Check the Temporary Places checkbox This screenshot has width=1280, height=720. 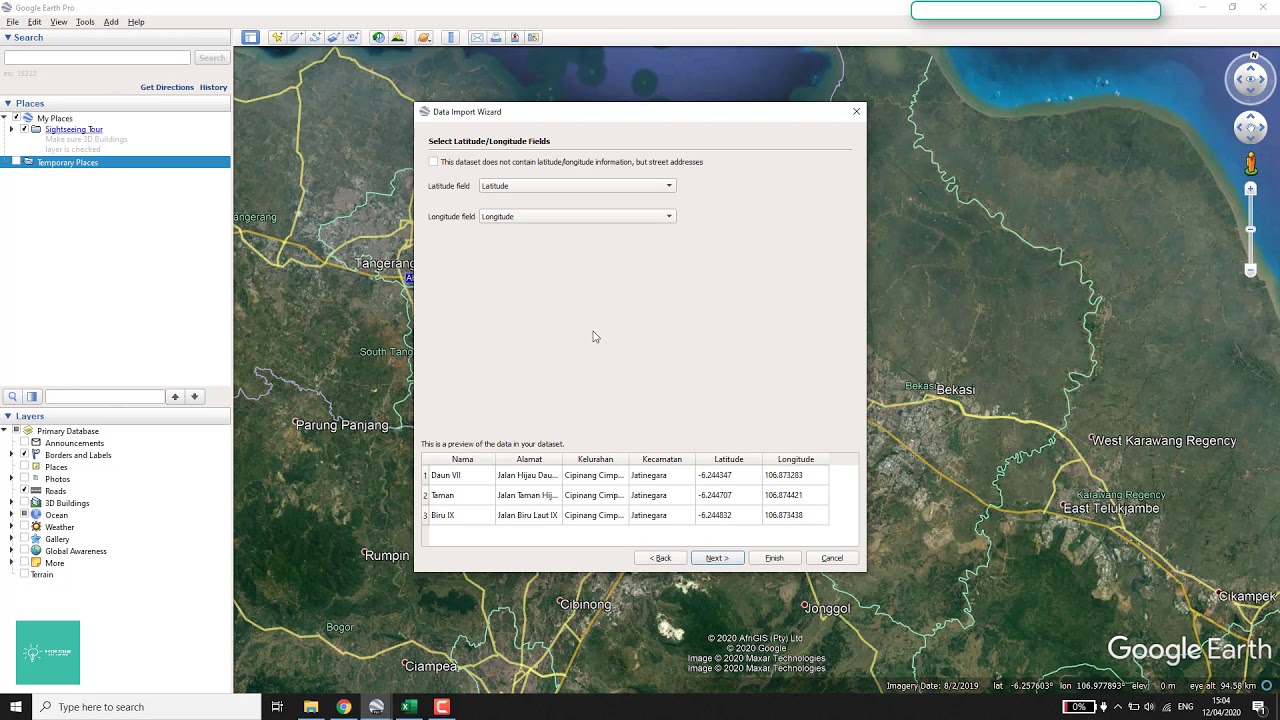point(16,162)
